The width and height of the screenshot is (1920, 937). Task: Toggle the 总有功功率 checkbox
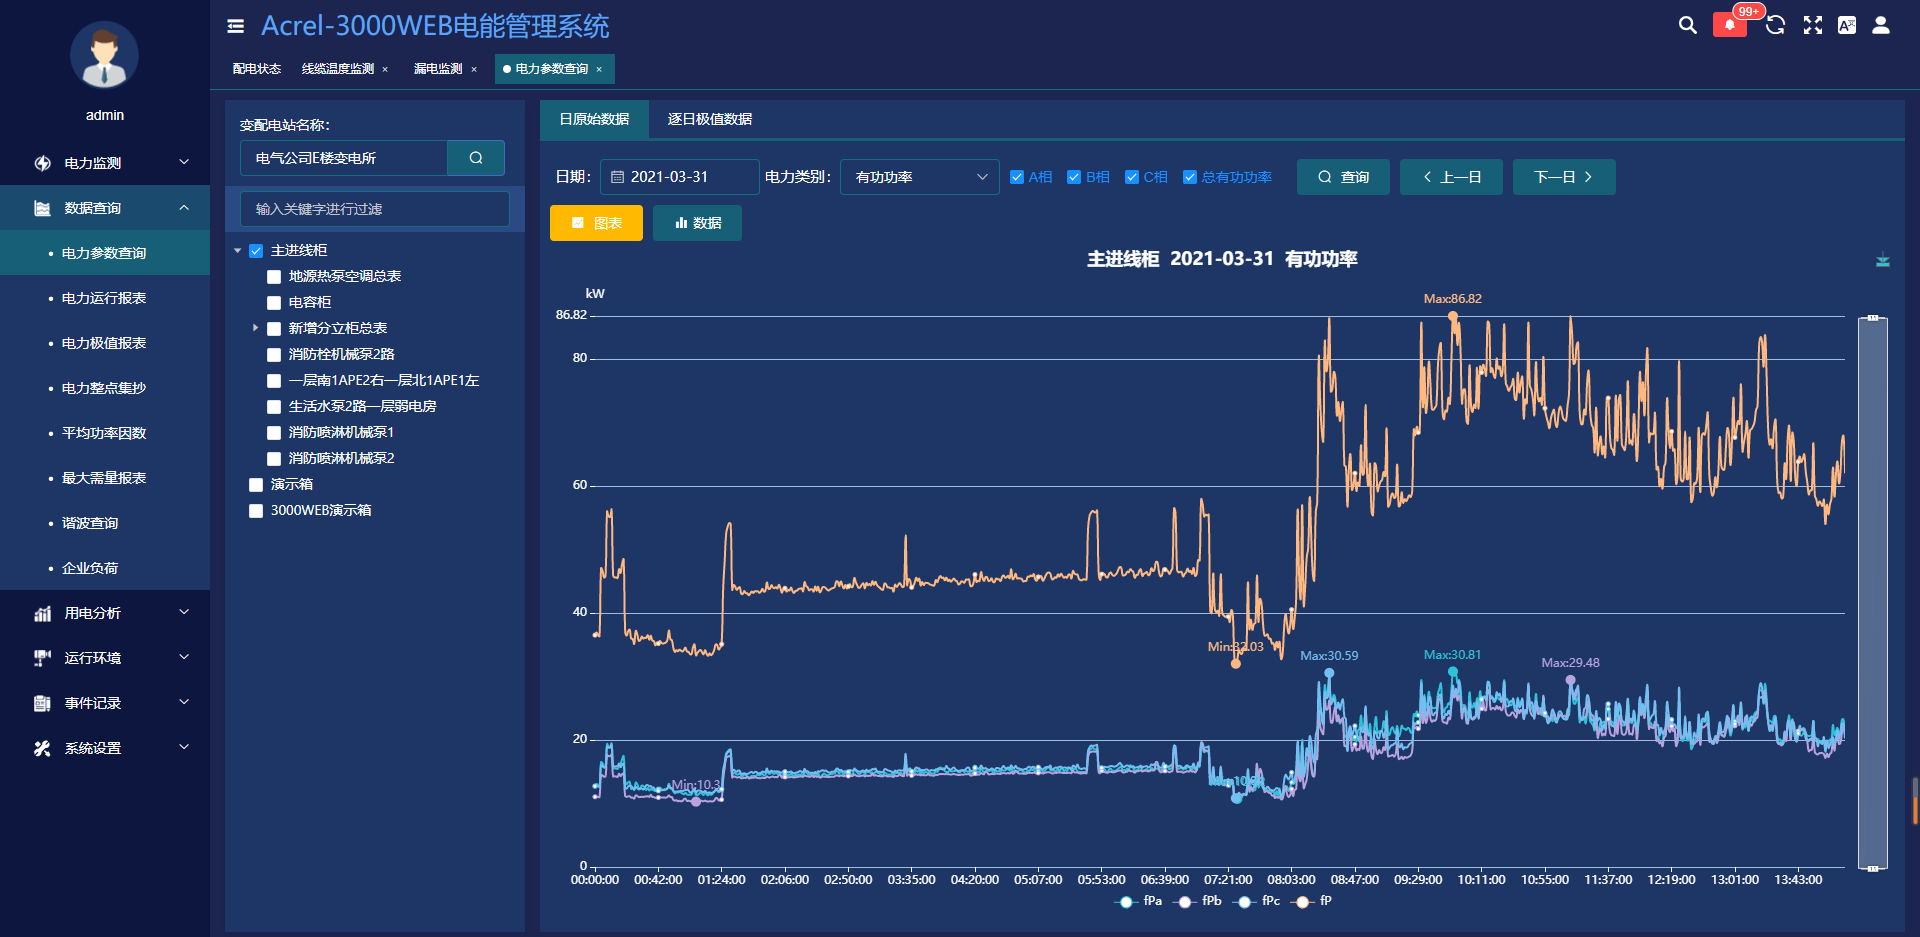(x=1190, y=177)
